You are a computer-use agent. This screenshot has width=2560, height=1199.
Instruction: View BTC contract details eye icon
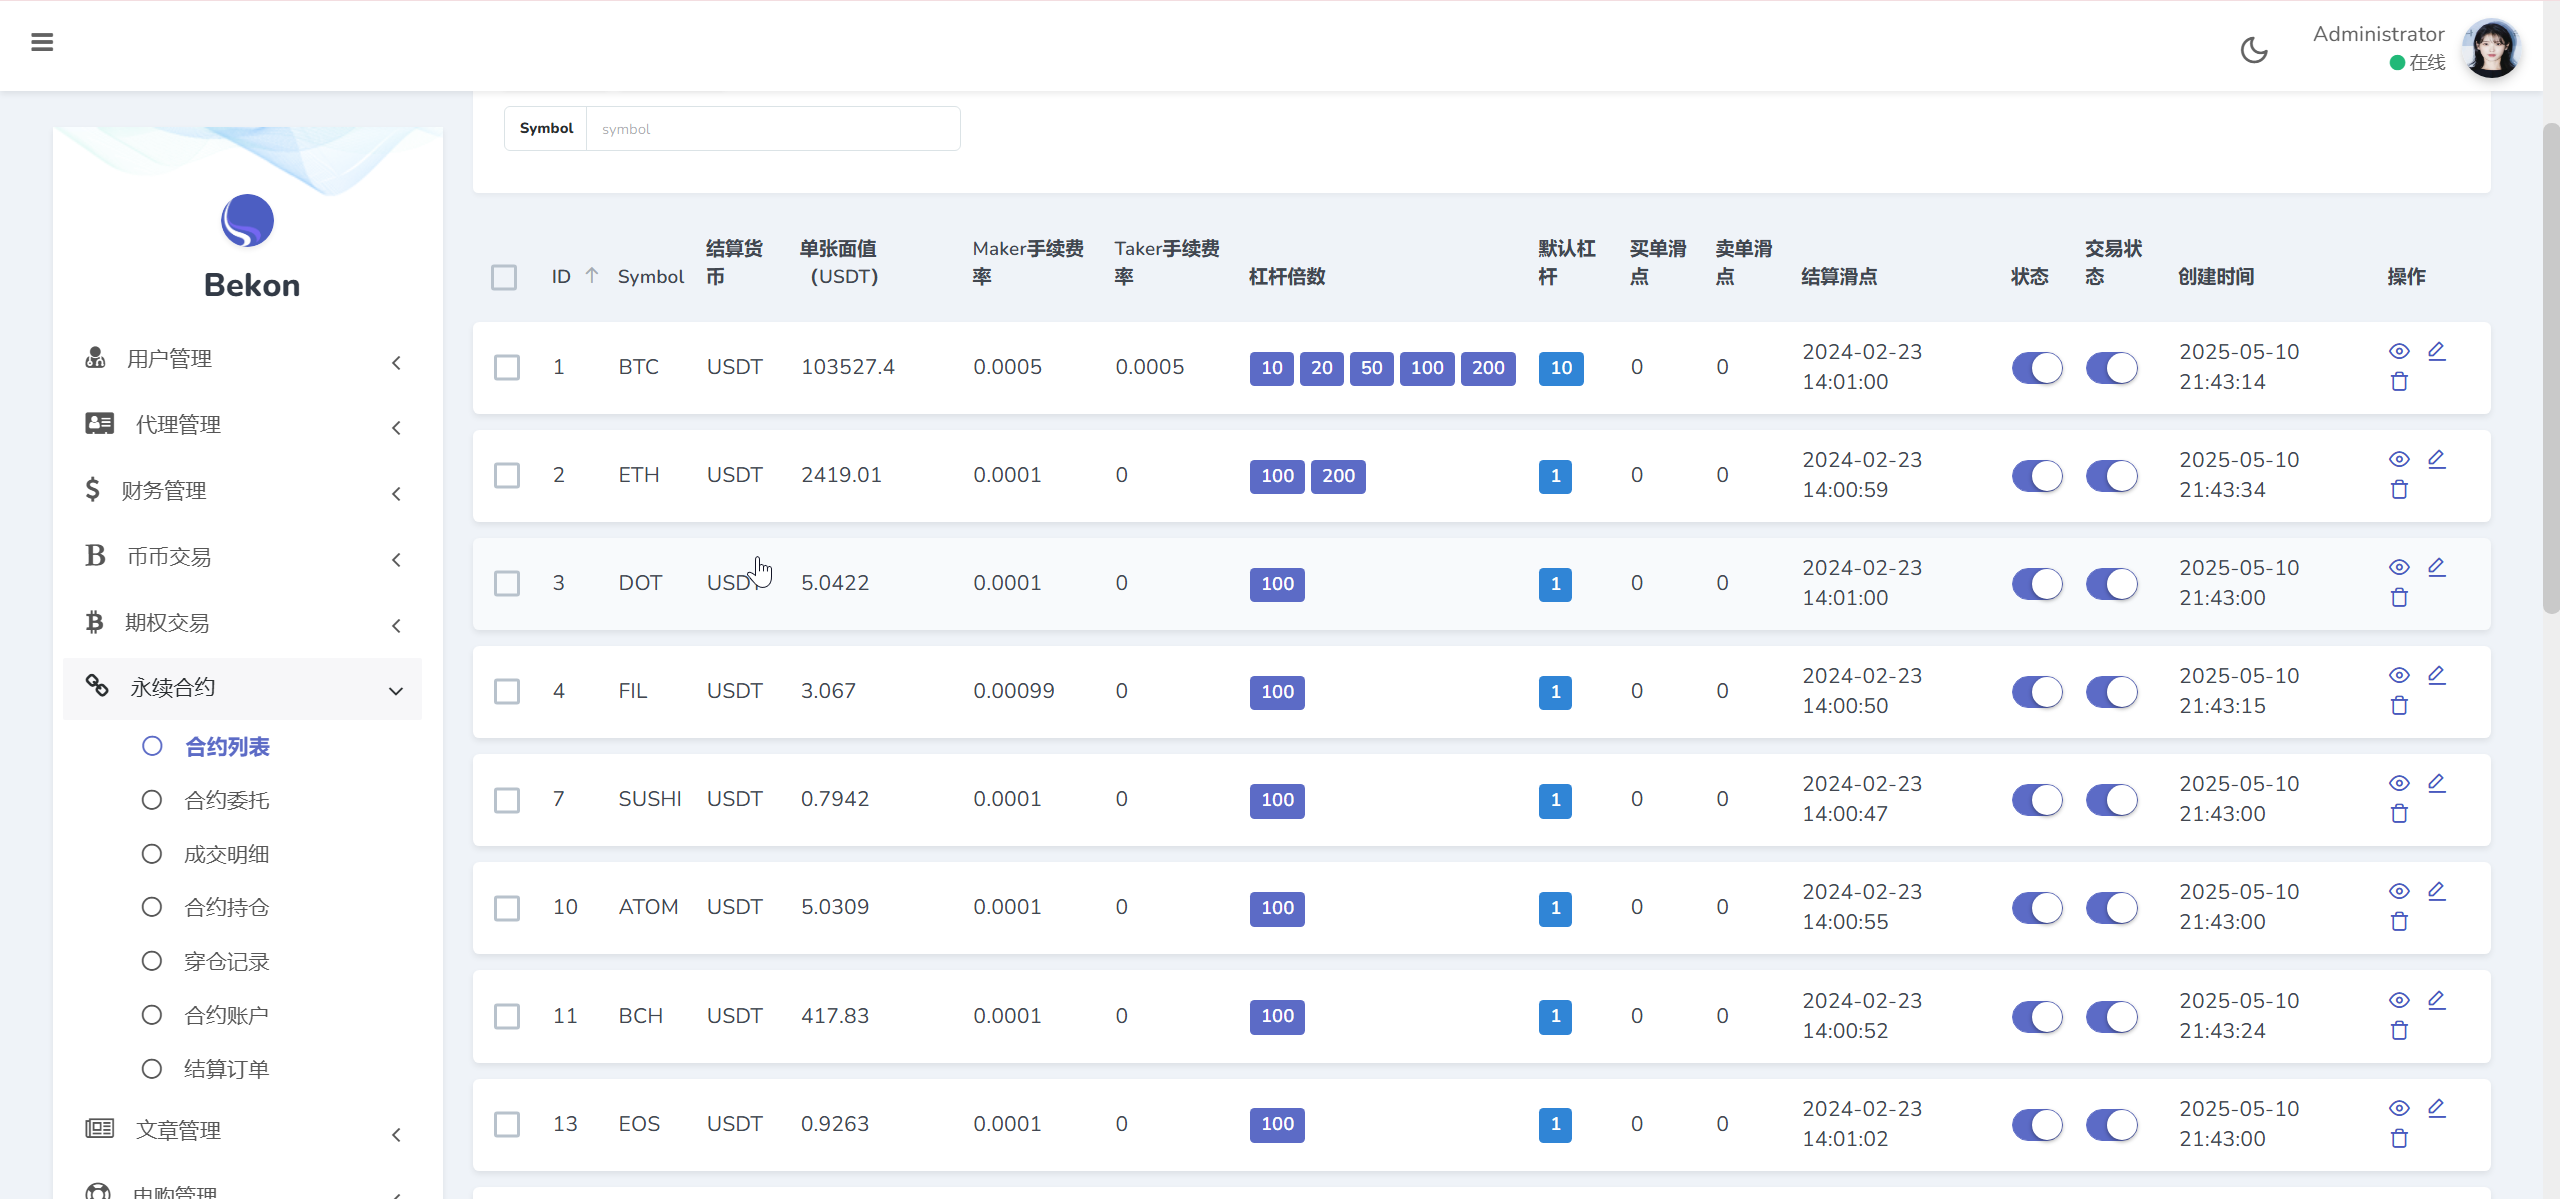click(2399, 351)
